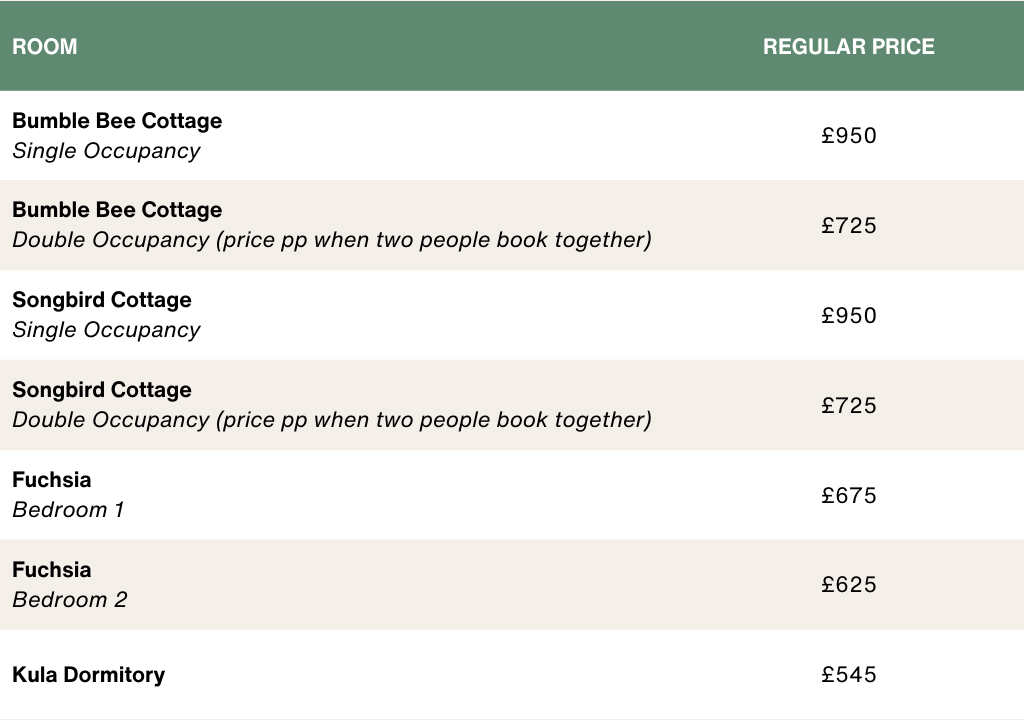Click the £625 price
This screenshot has height=720, width=1024.
point(848,584)
